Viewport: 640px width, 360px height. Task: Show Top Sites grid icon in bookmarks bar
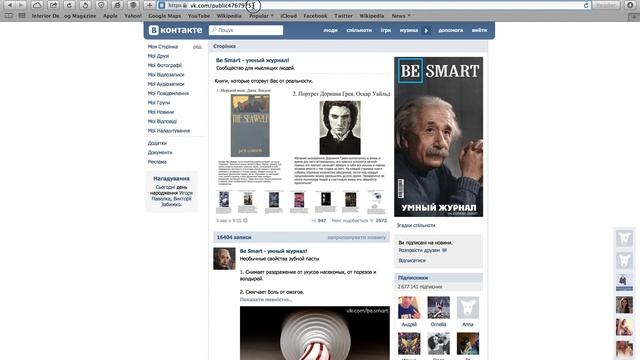[x=22, y=16]
